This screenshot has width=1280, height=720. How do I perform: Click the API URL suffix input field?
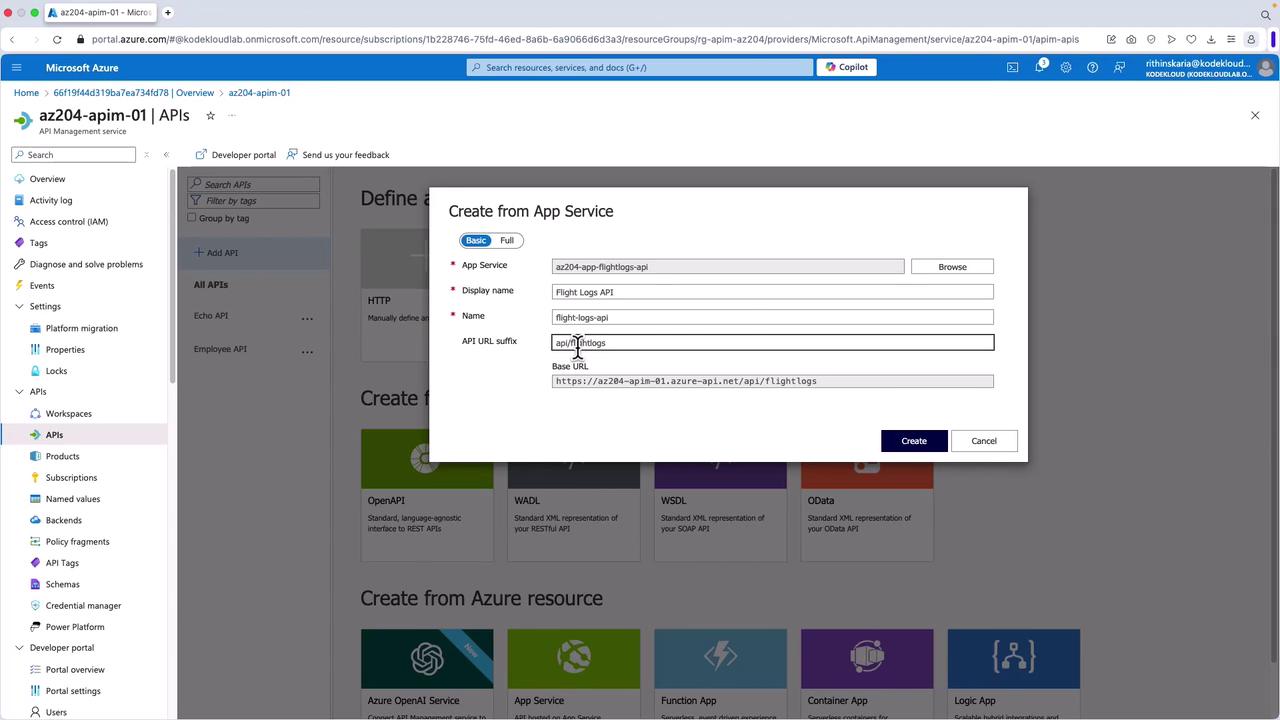point(772,342)
